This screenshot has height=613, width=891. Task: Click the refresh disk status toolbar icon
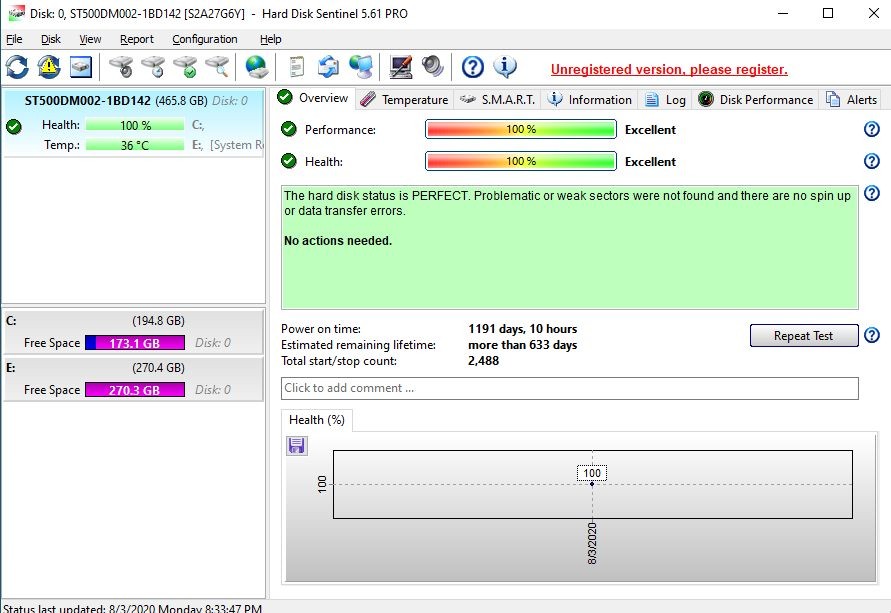17,67
